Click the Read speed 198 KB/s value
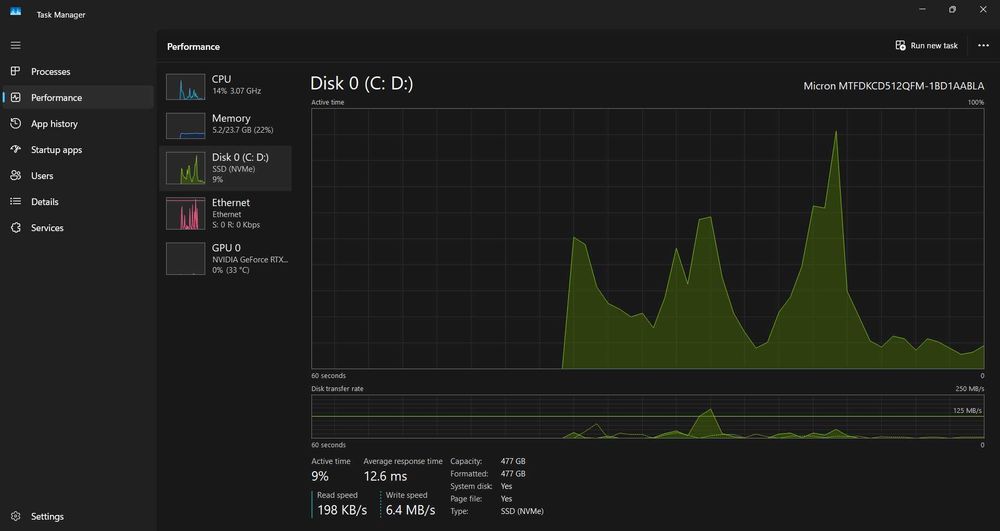Image resolution: width=1000 pixels, height=531 pixels. (x=342, y=510)
